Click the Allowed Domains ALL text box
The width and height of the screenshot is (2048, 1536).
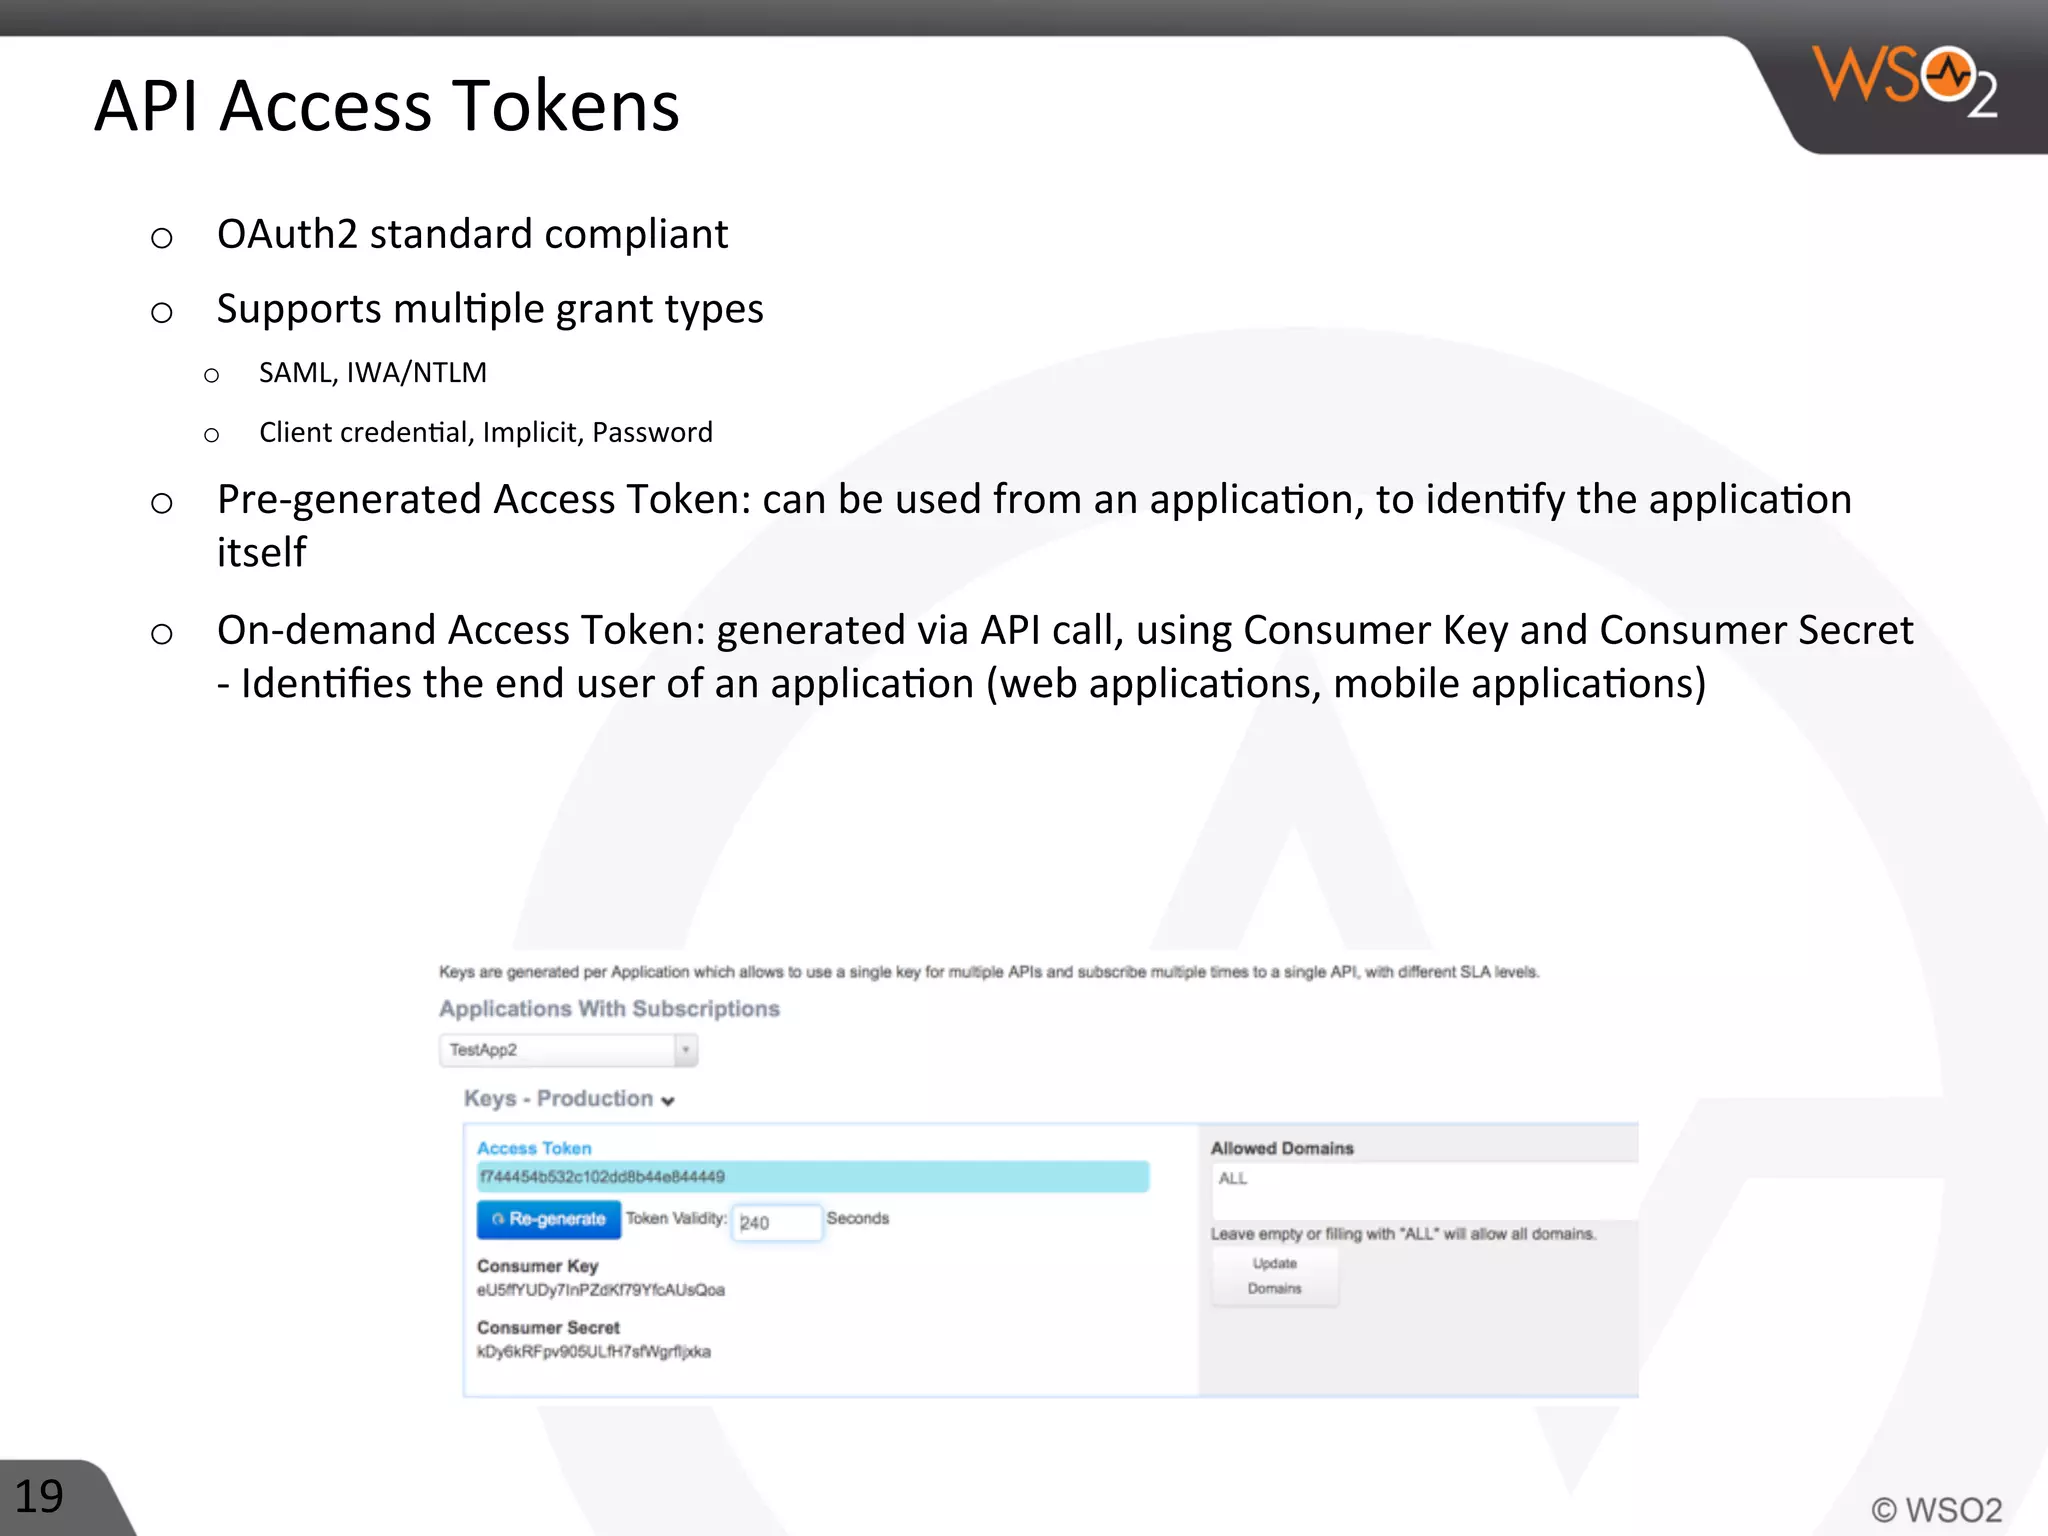(1424, 1190)
